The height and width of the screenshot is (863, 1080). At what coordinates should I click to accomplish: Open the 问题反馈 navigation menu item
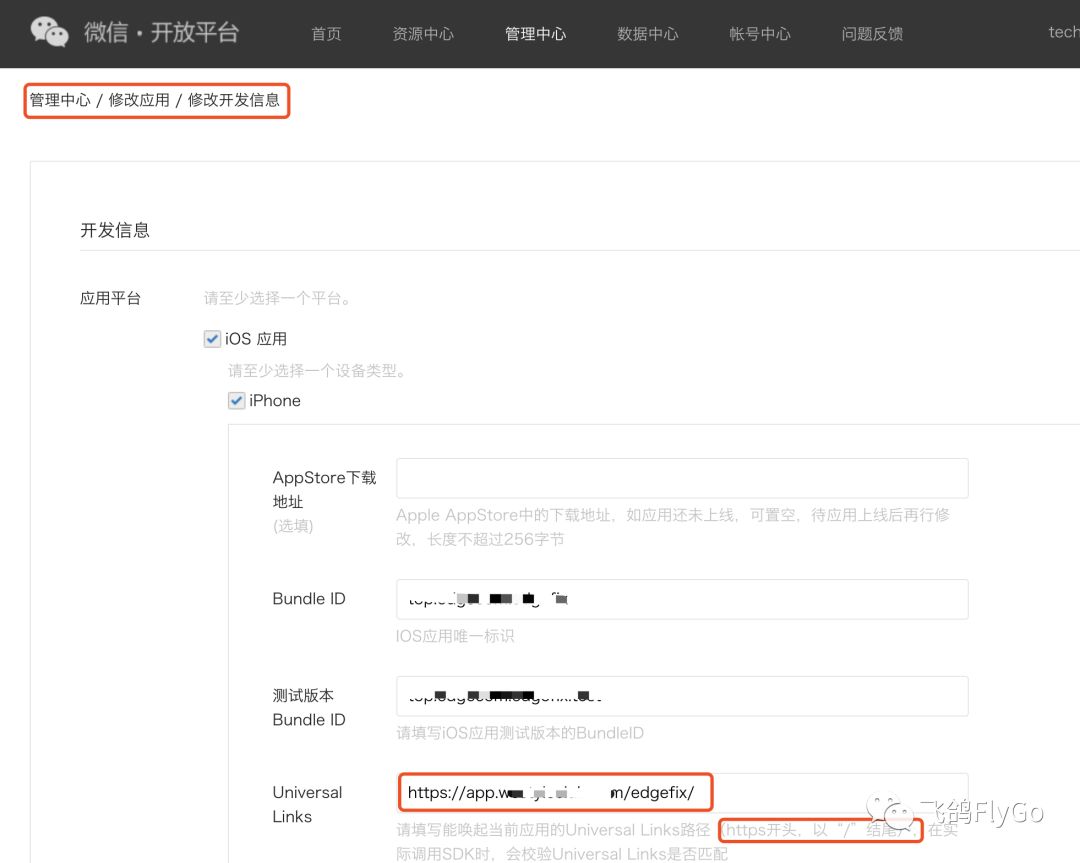871,33
